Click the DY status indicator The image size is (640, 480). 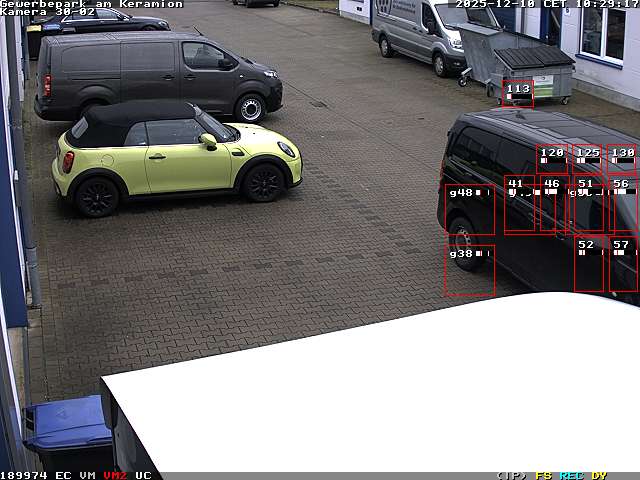[x=599, y=475]
